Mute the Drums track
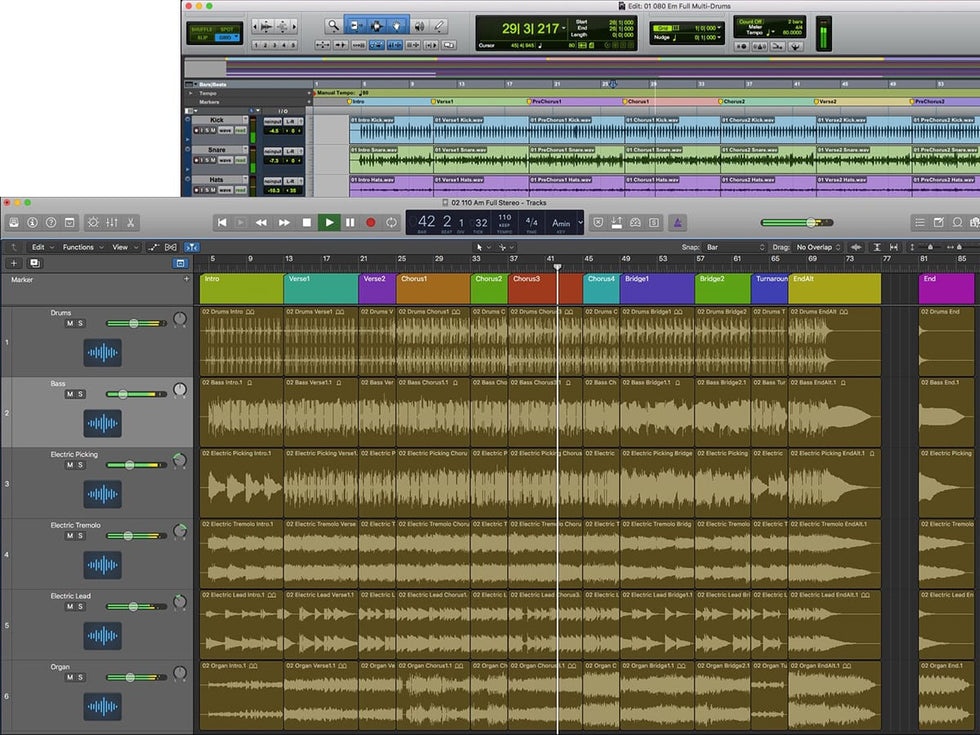Screen dimensions: 980x735 coord(69,324)
